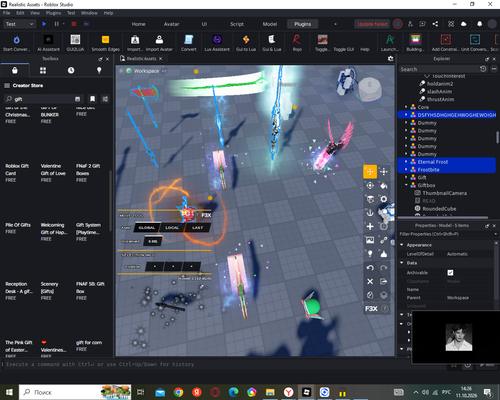Screen dimensions: 500x400
Task: Select the RoundedCube item in Explorer
Action: tap(439, 209)
